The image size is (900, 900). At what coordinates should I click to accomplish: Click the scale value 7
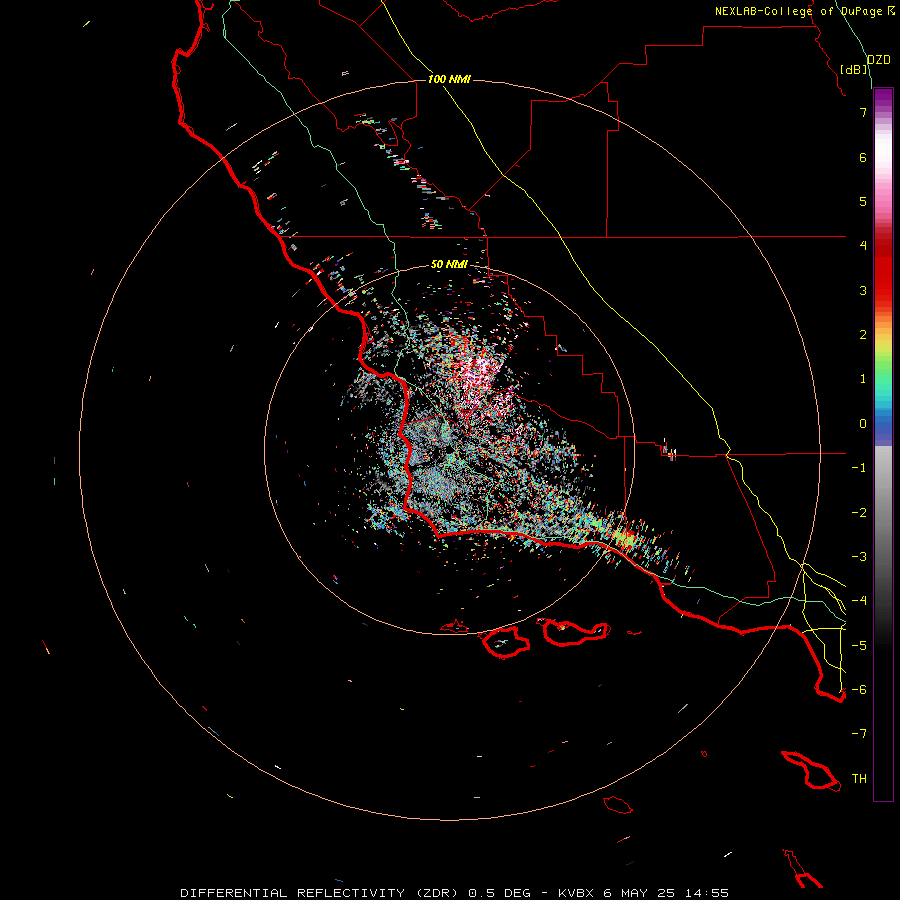tap(863, 112)
